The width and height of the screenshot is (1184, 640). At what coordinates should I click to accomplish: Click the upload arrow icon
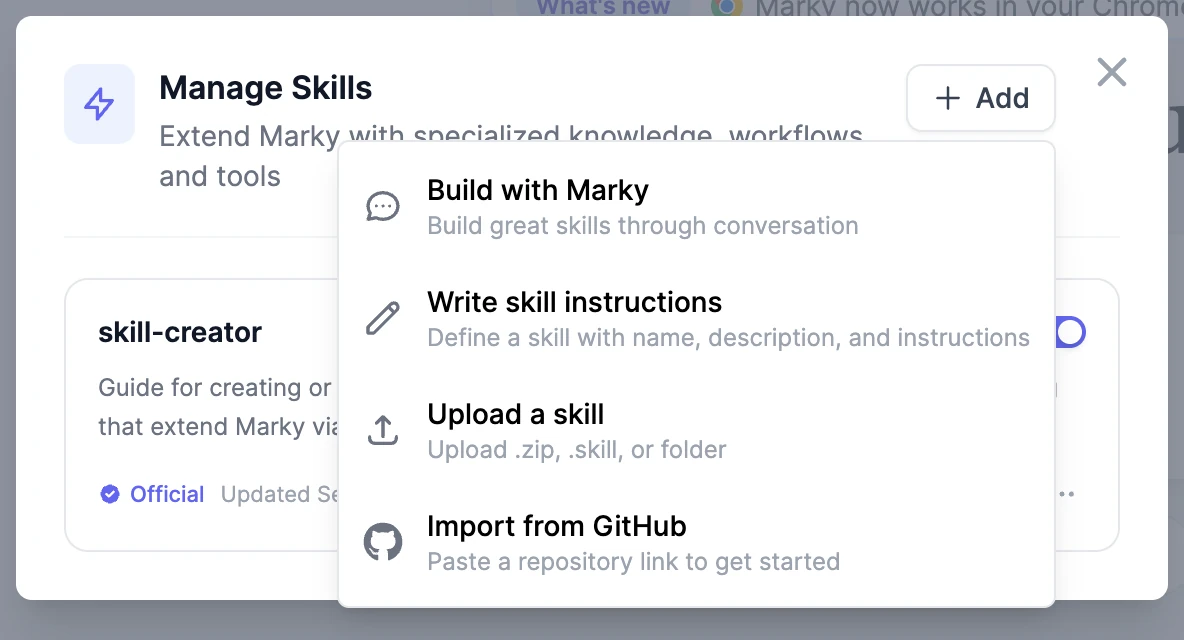[x=383, y=430]
